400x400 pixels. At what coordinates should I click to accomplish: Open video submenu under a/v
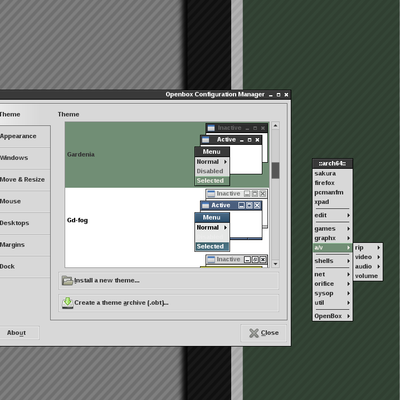pos(368,257)
